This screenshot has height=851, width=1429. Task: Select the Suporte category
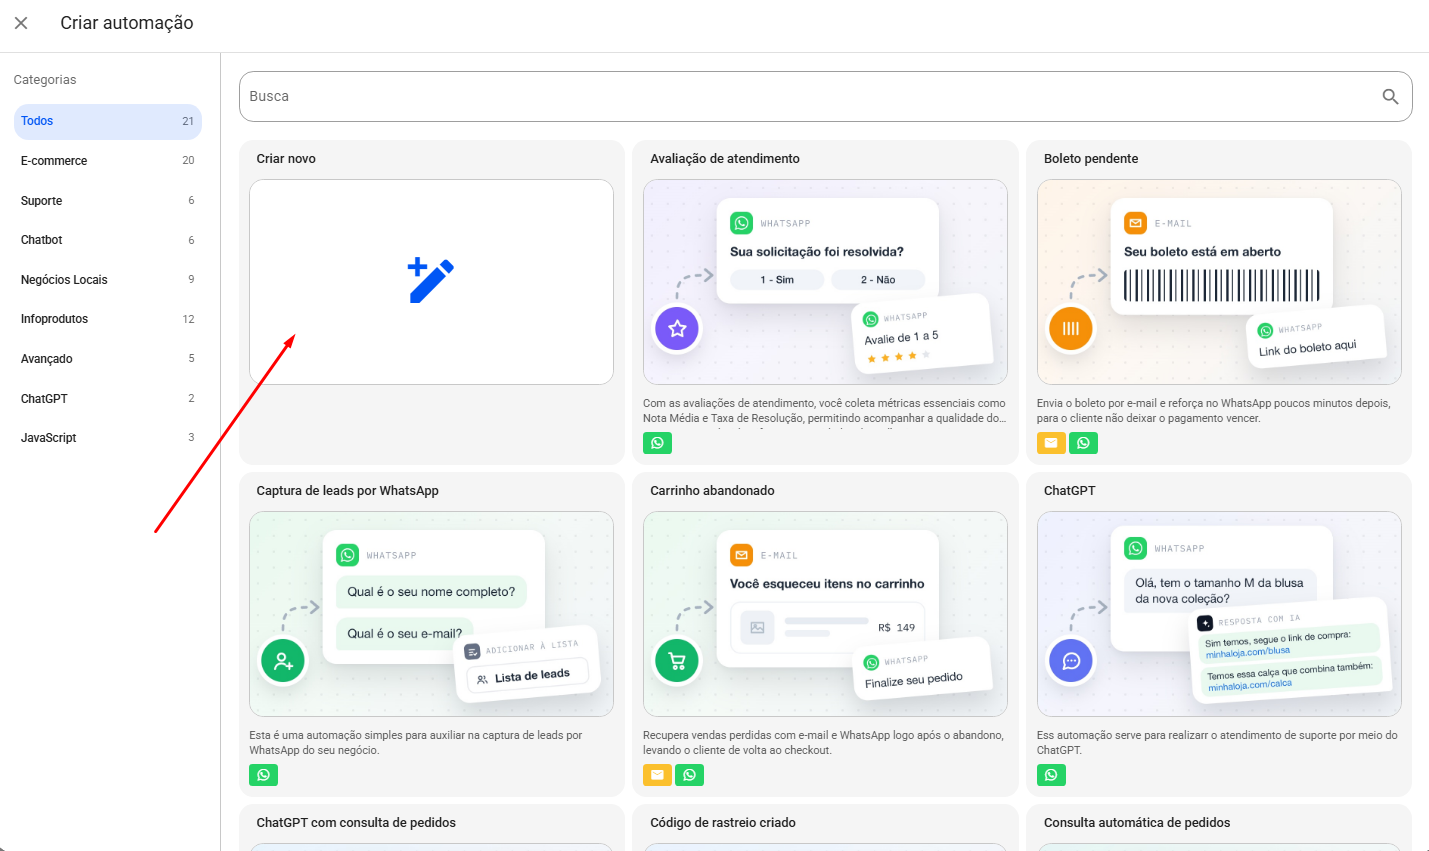(108, 201)
